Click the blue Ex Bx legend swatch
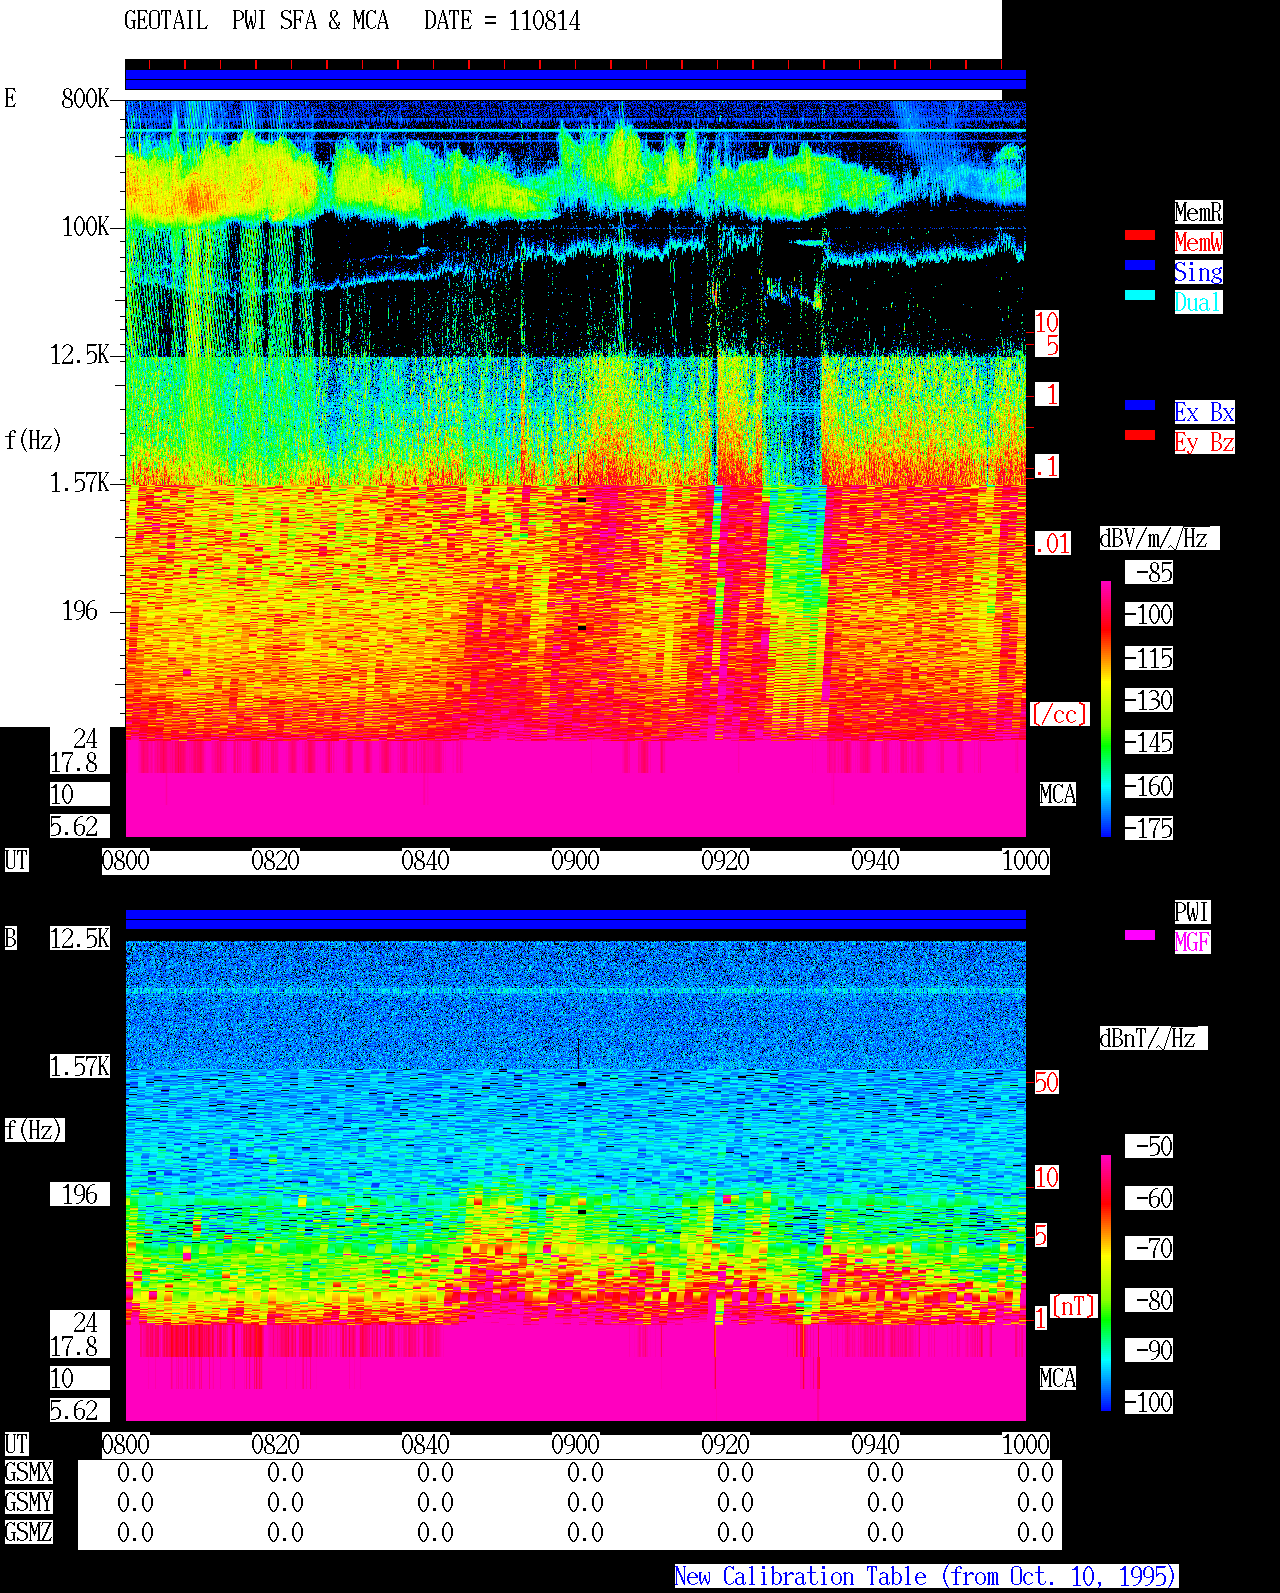The height and width of the screenshot is (1593, 1280). pyautogui.click(x=1140, y=405)
